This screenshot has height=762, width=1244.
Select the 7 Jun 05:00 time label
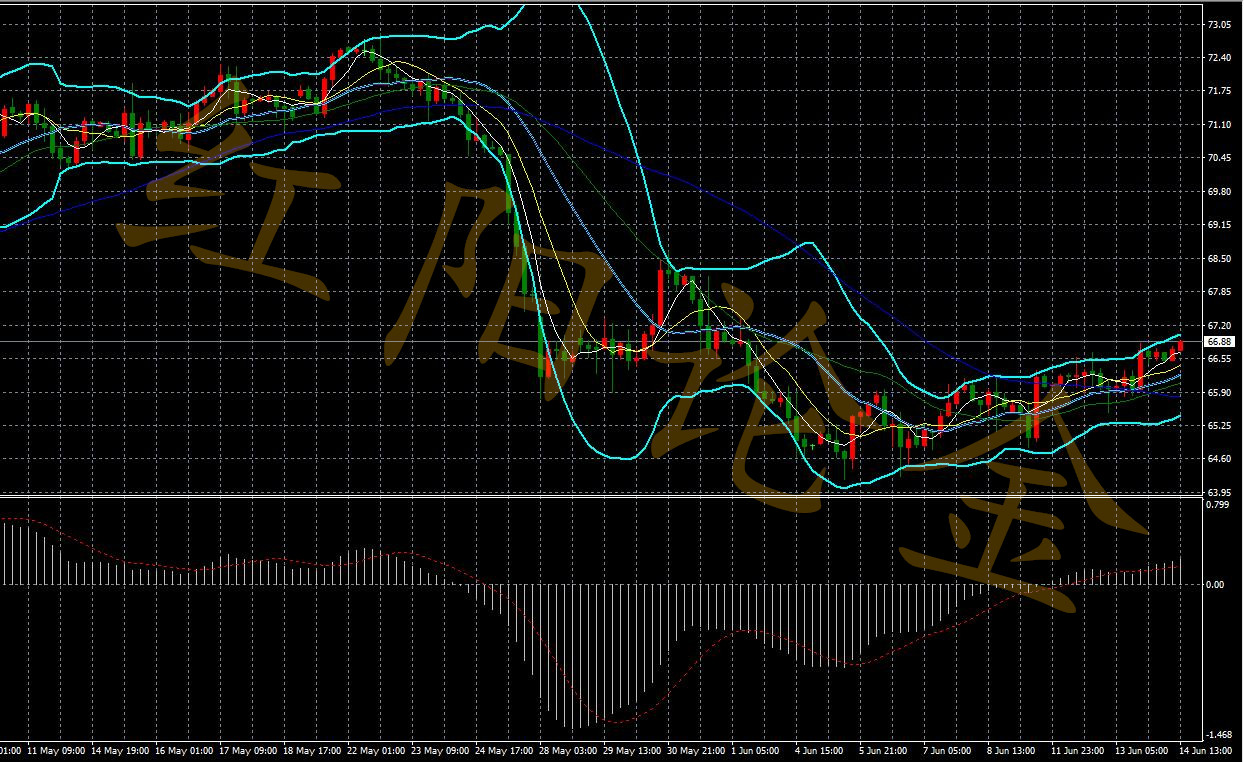[x=948, y=750]
